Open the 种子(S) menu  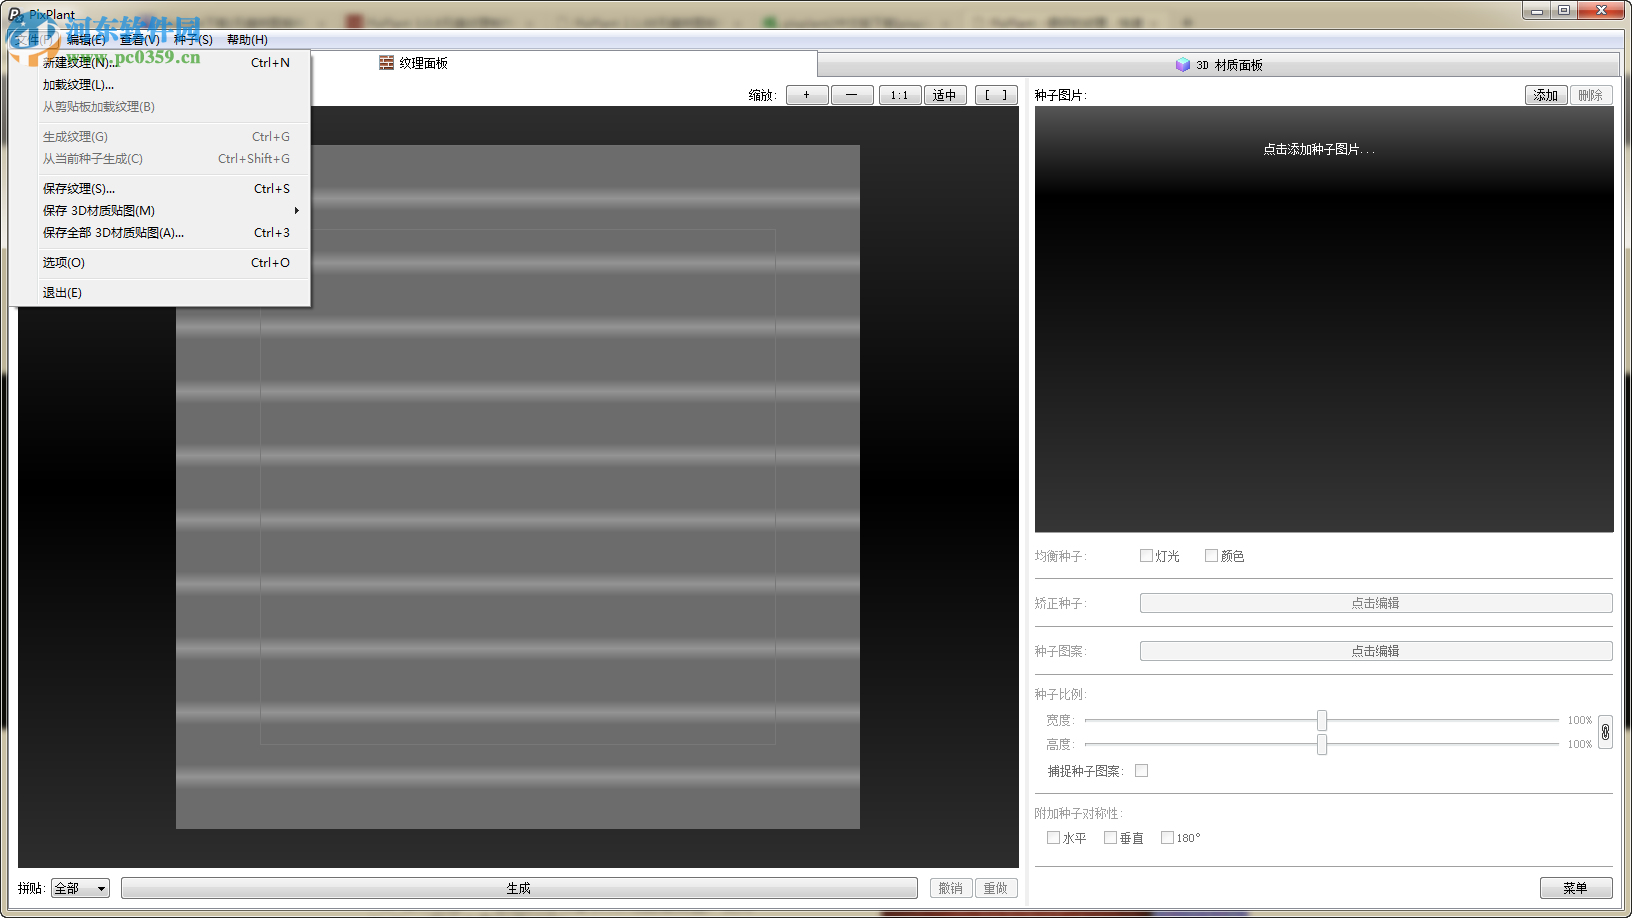point(193,40)
